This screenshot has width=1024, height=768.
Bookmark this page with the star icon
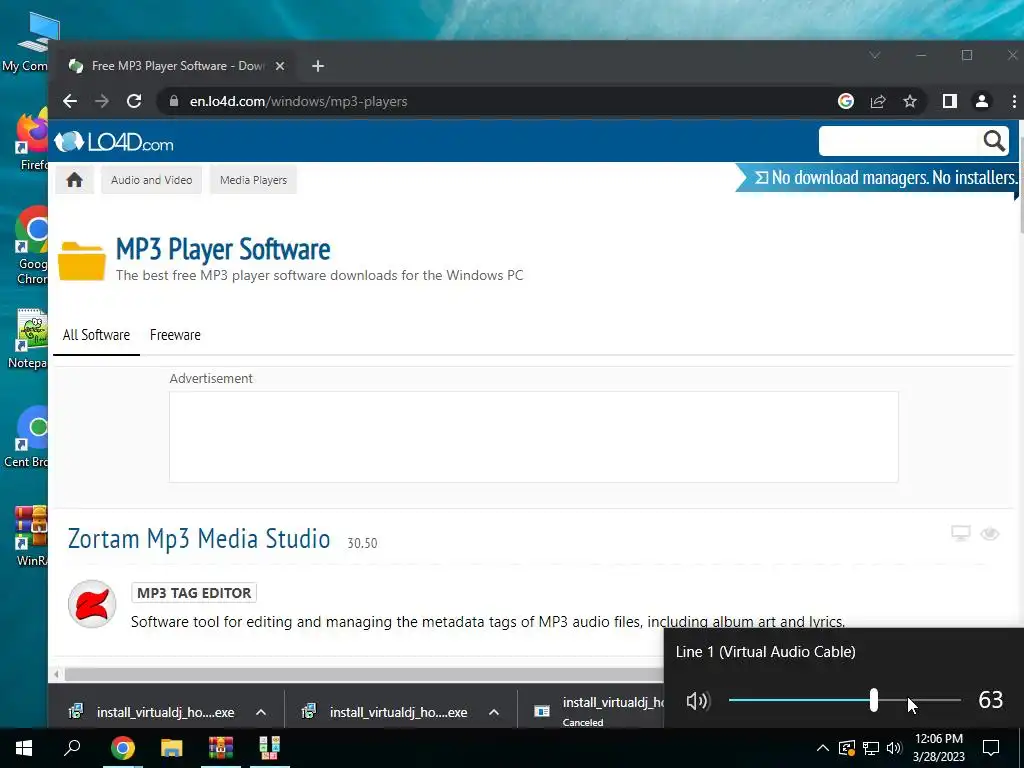click(910, 101)
